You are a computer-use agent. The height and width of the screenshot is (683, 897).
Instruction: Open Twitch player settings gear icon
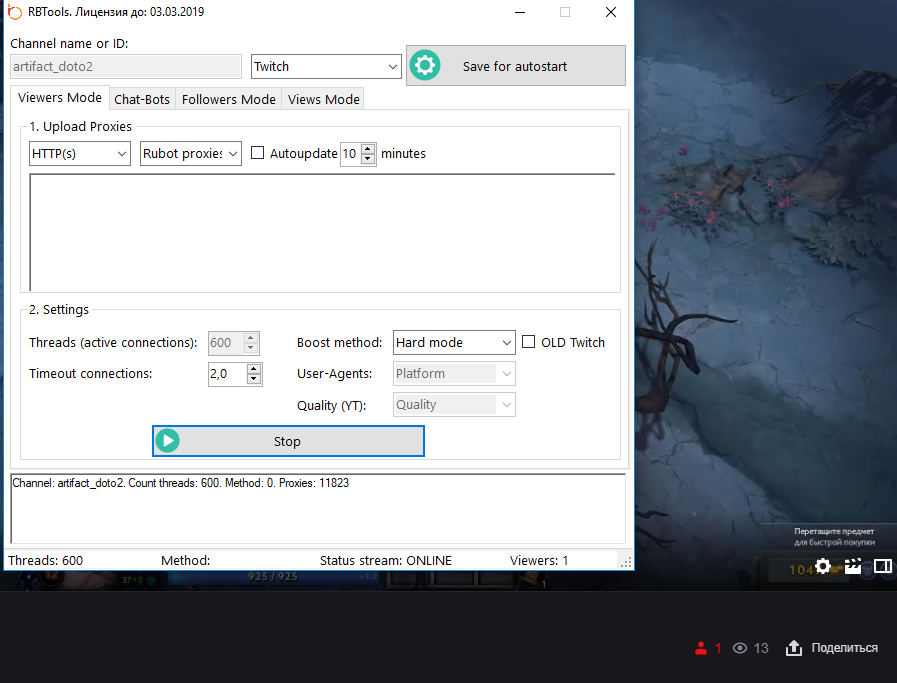[822, 566]
